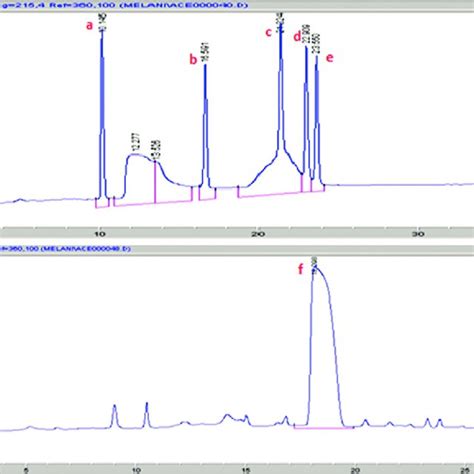The image size is (474, 474).
Task: Click the red peak label "e"
Action: click(329, 58)
